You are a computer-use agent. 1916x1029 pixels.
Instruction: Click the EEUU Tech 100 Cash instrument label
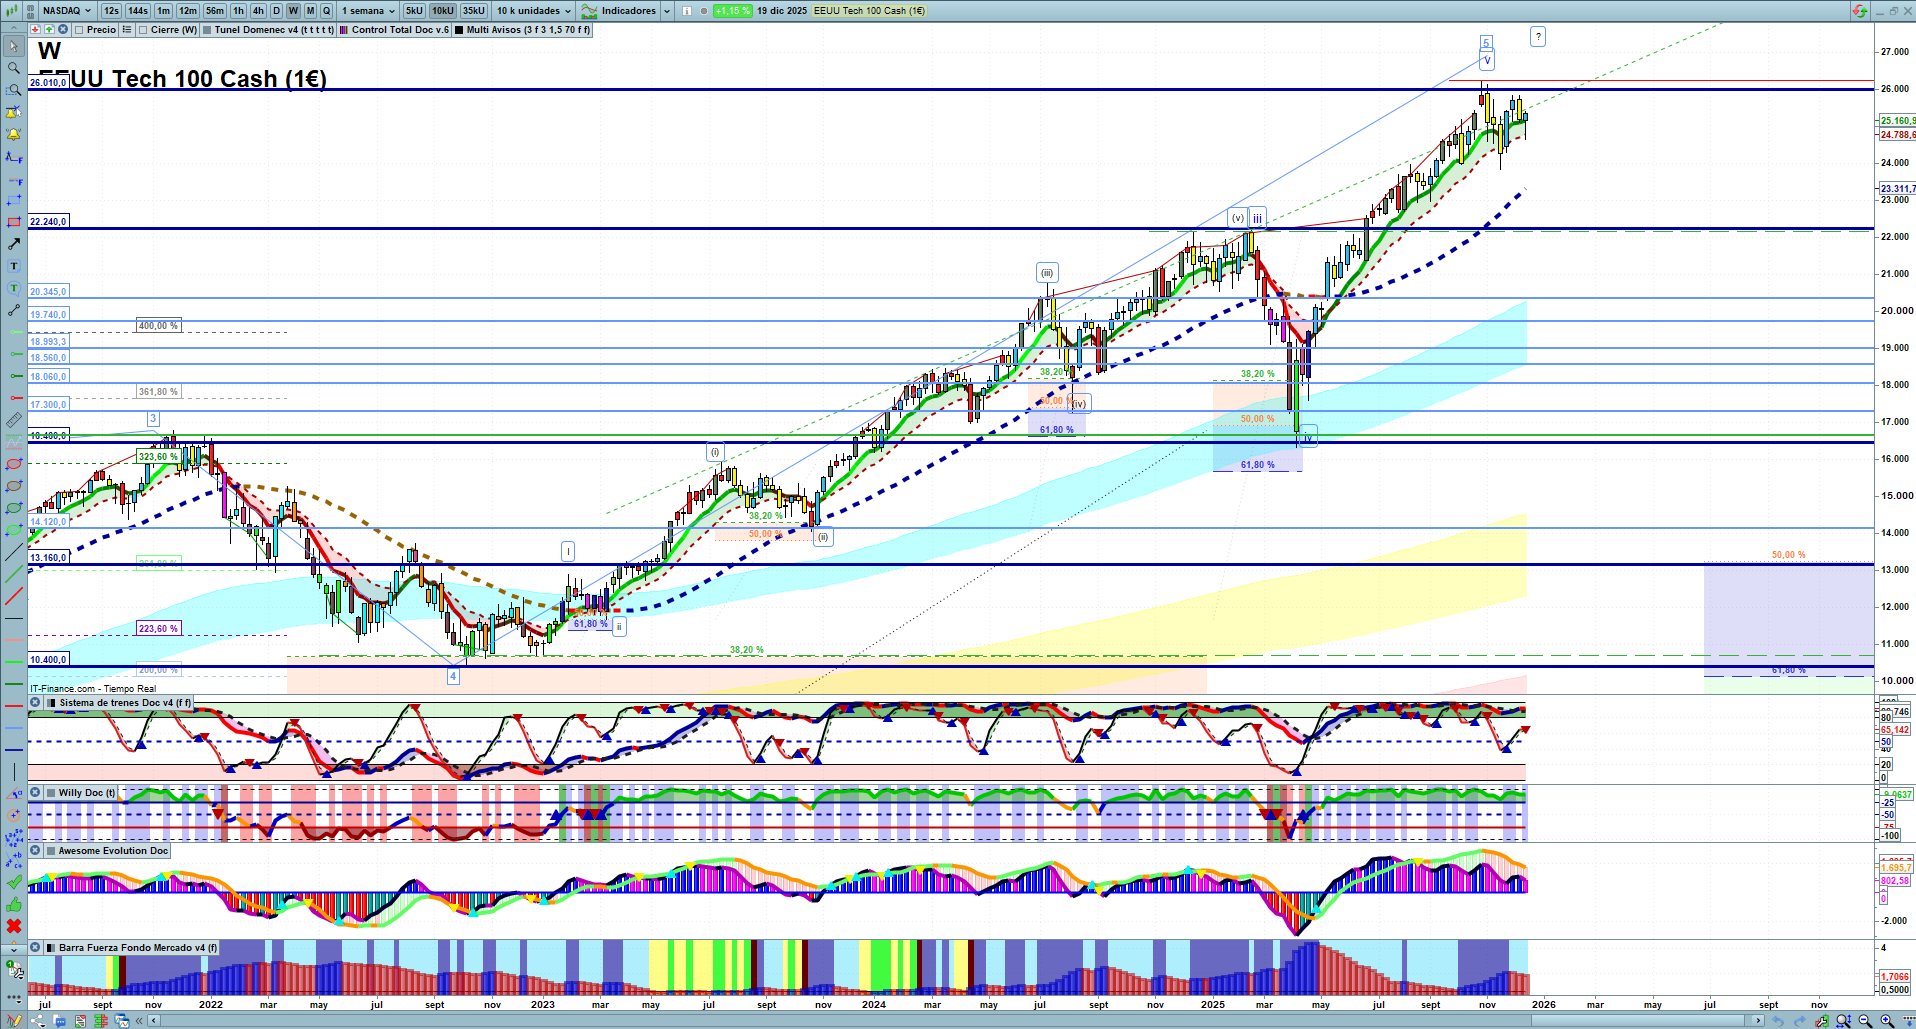[869, 11]
